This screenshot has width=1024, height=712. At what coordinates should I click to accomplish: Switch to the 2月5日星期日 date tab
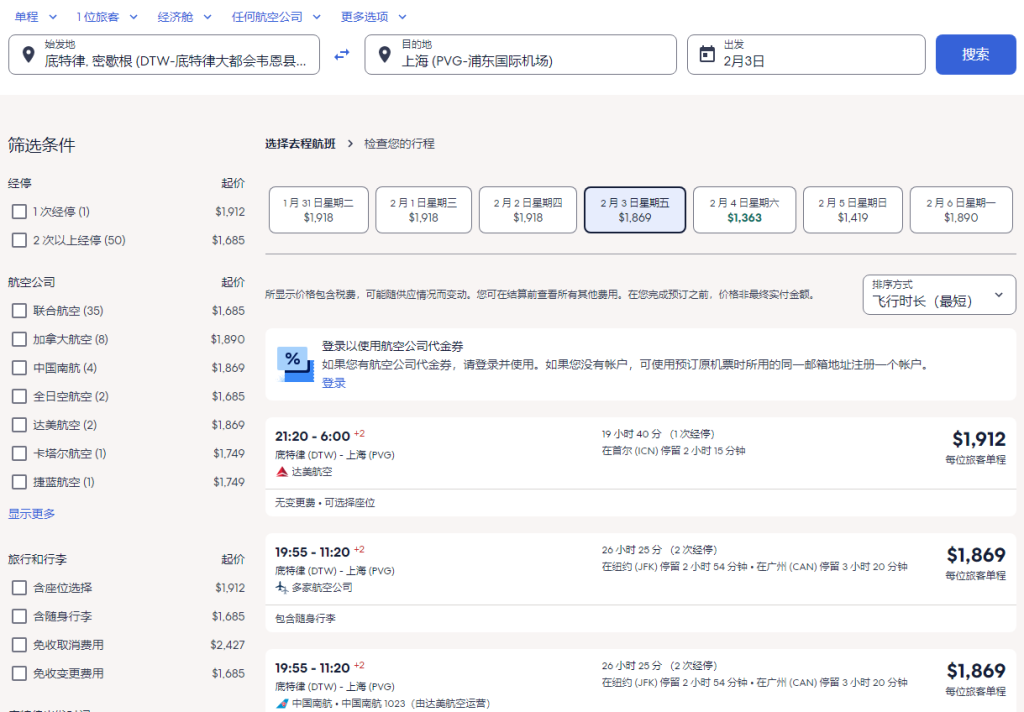click(853, 210)
